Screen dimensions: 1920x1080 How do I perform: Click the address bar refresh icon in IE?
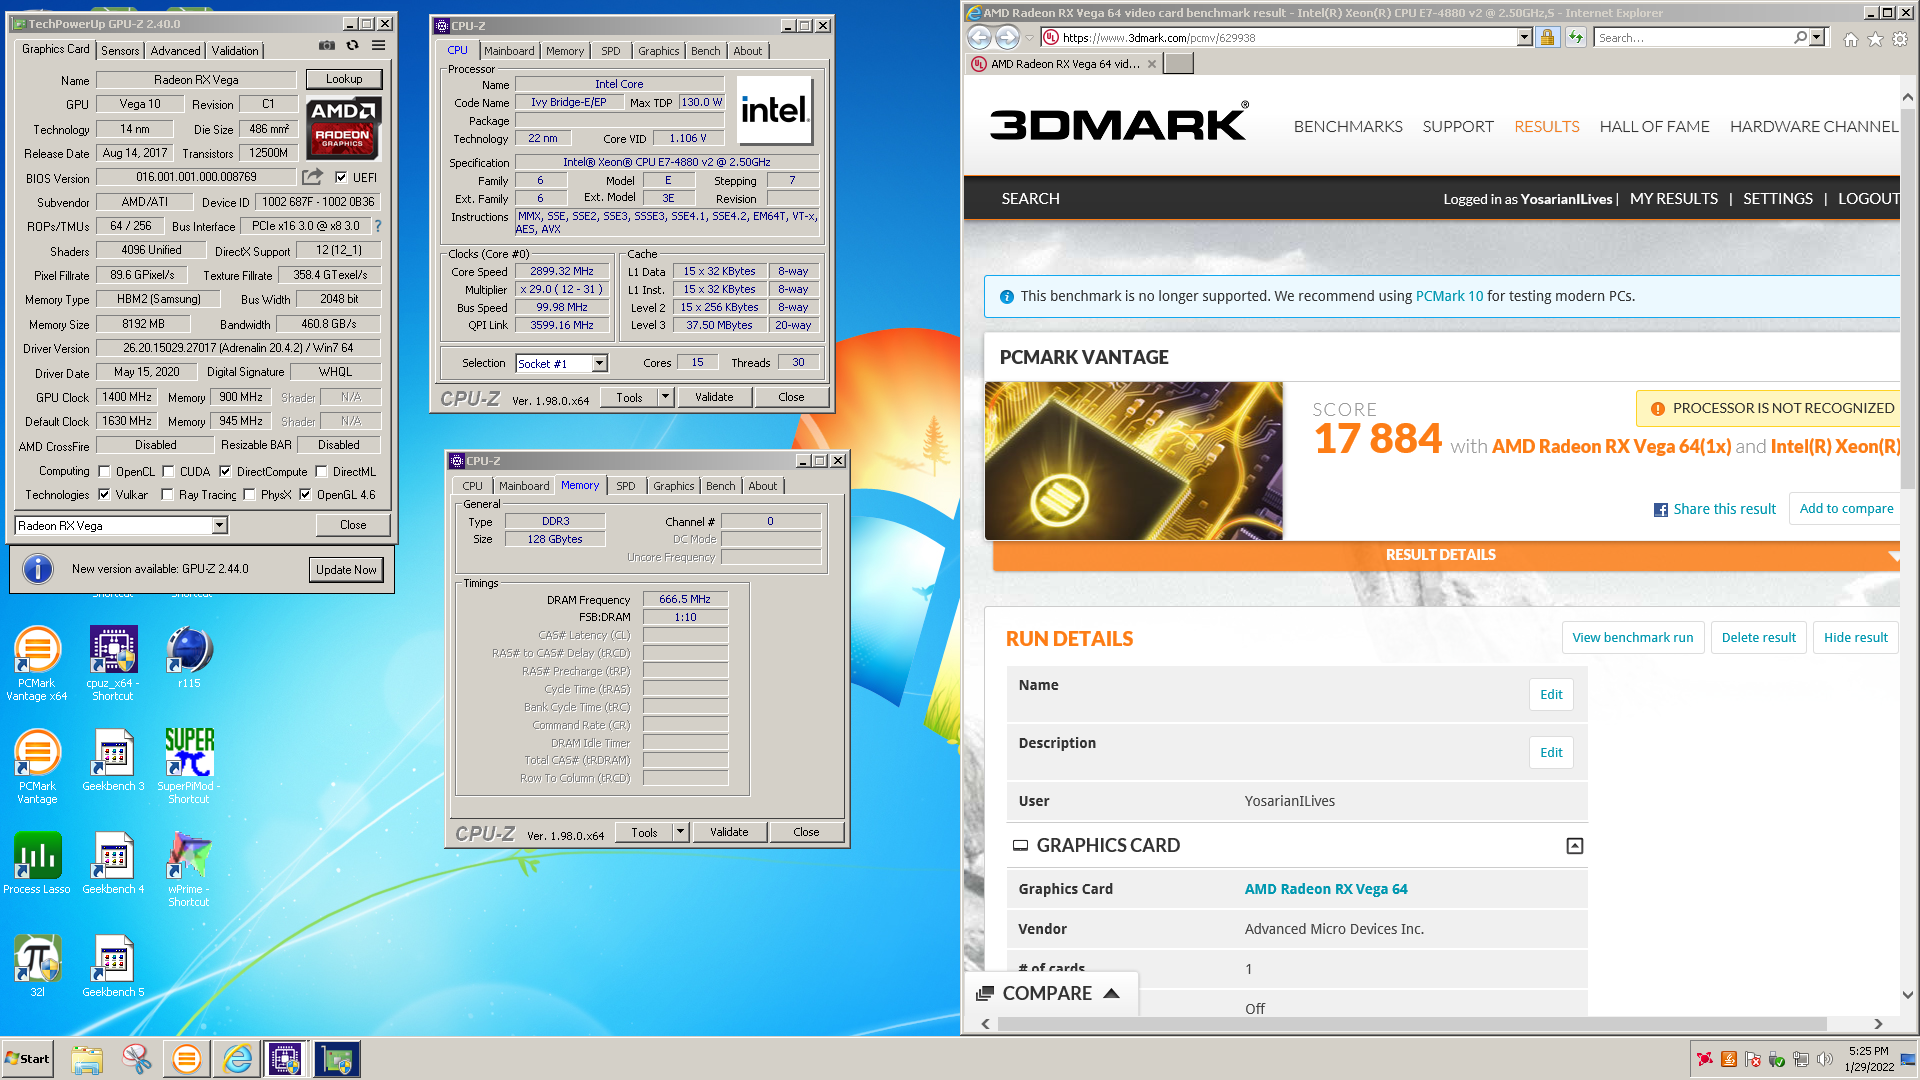[1576, 37]
